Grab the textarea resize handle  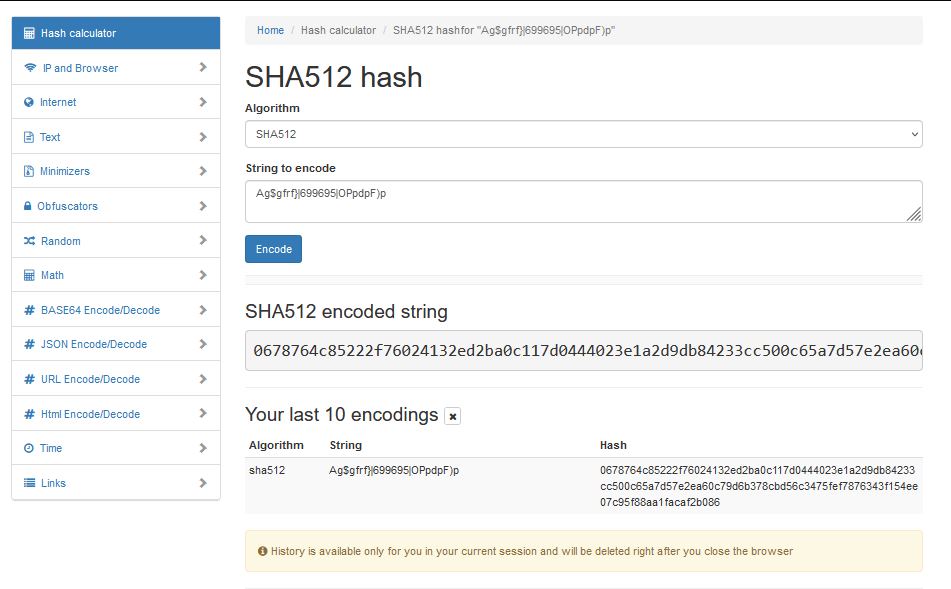(x=914, y=214)
